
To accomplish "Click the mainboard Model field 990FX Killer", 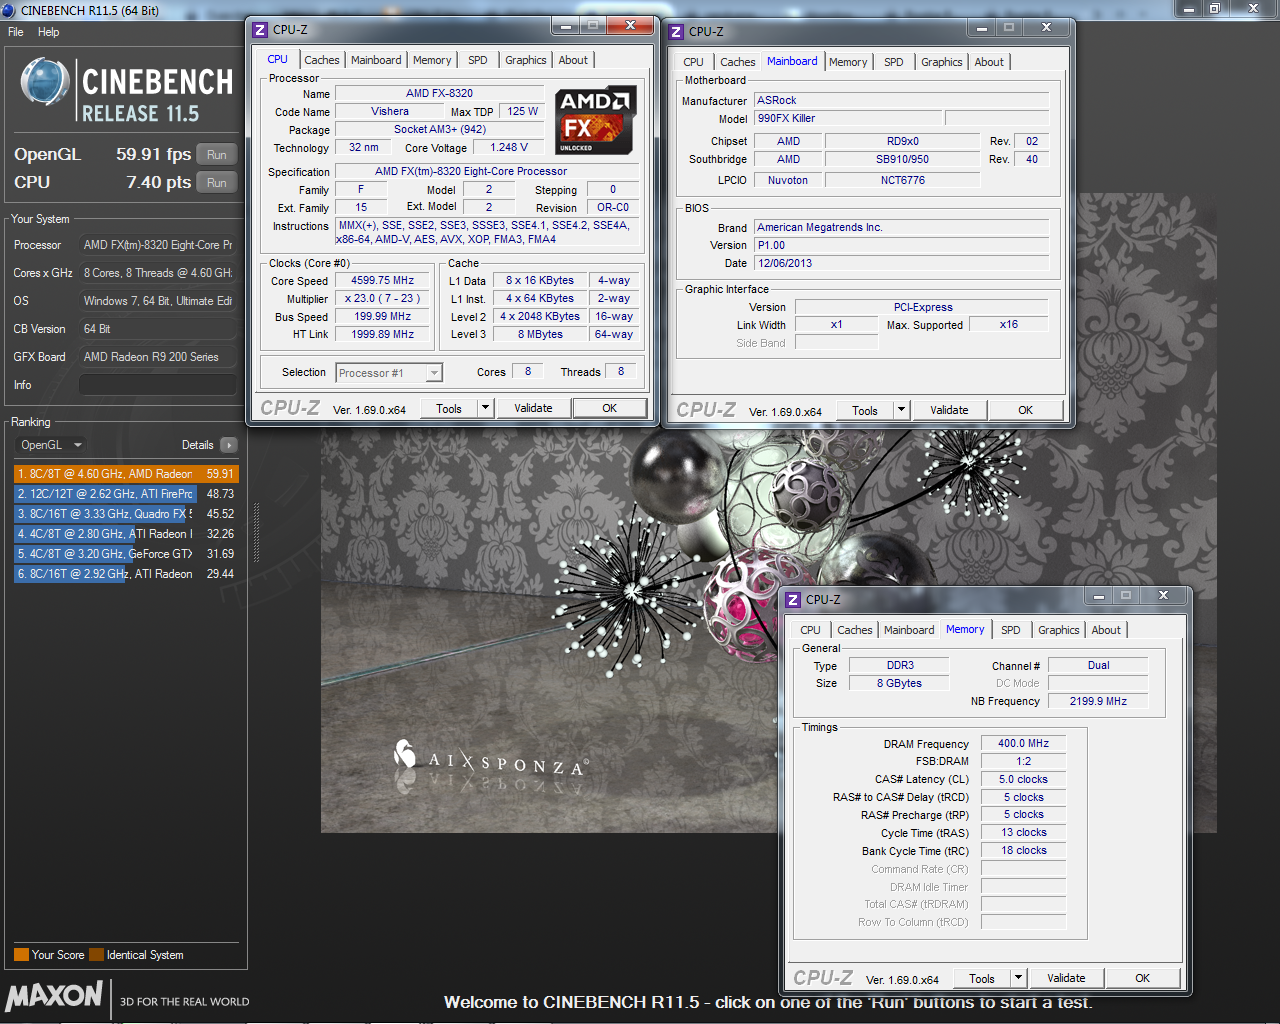I will pyautogui.click(x=847, y=118).
